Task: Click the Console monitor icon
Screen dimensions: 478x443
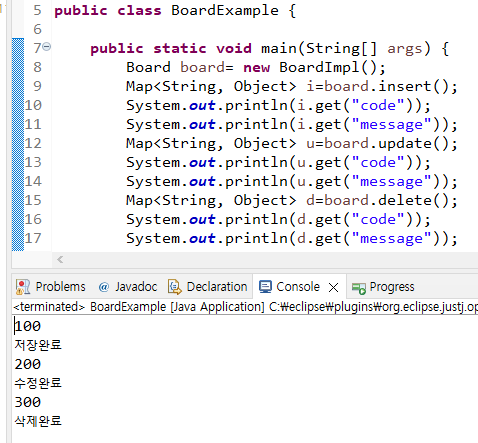Action: (265, 287)
